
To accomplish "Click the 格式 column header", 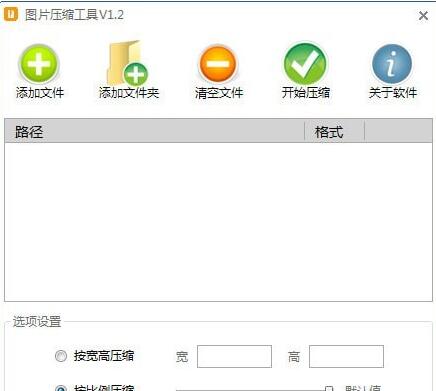I will click(x=335, y=132).
